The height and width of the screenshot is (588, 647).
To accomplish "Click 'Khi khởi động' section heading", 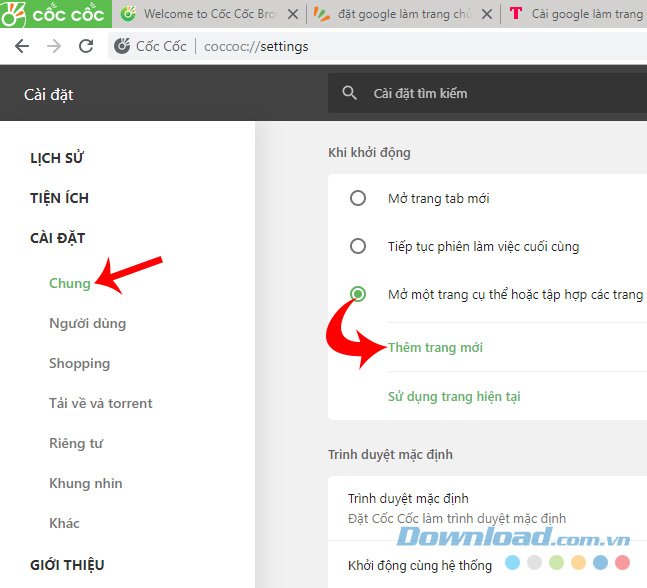I will click(x=369, y=153).
